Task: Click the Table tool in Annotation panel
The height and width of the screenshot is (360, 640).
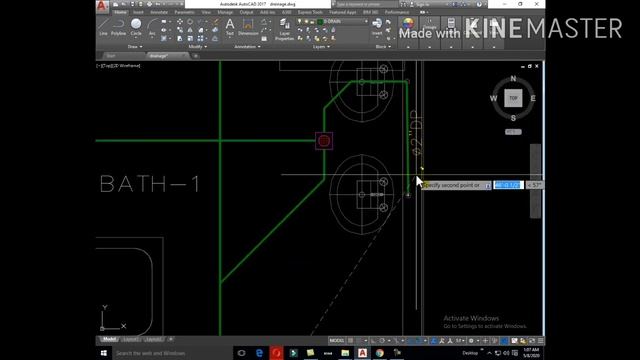Action: pos(264,39)
